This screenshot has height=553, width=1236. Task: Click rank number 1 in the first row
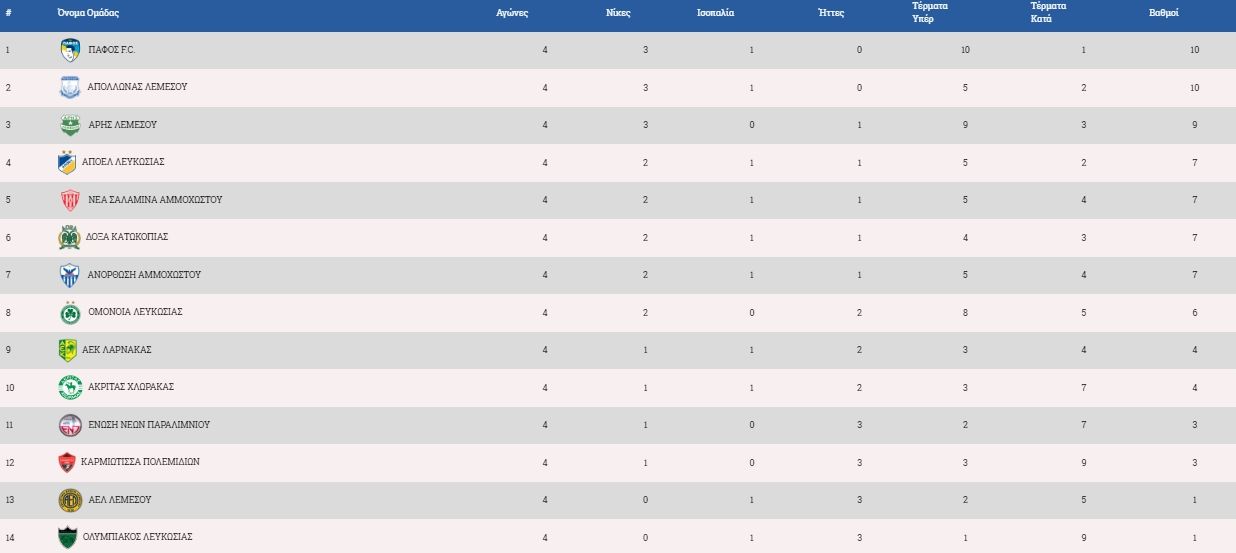coord(7,49)
